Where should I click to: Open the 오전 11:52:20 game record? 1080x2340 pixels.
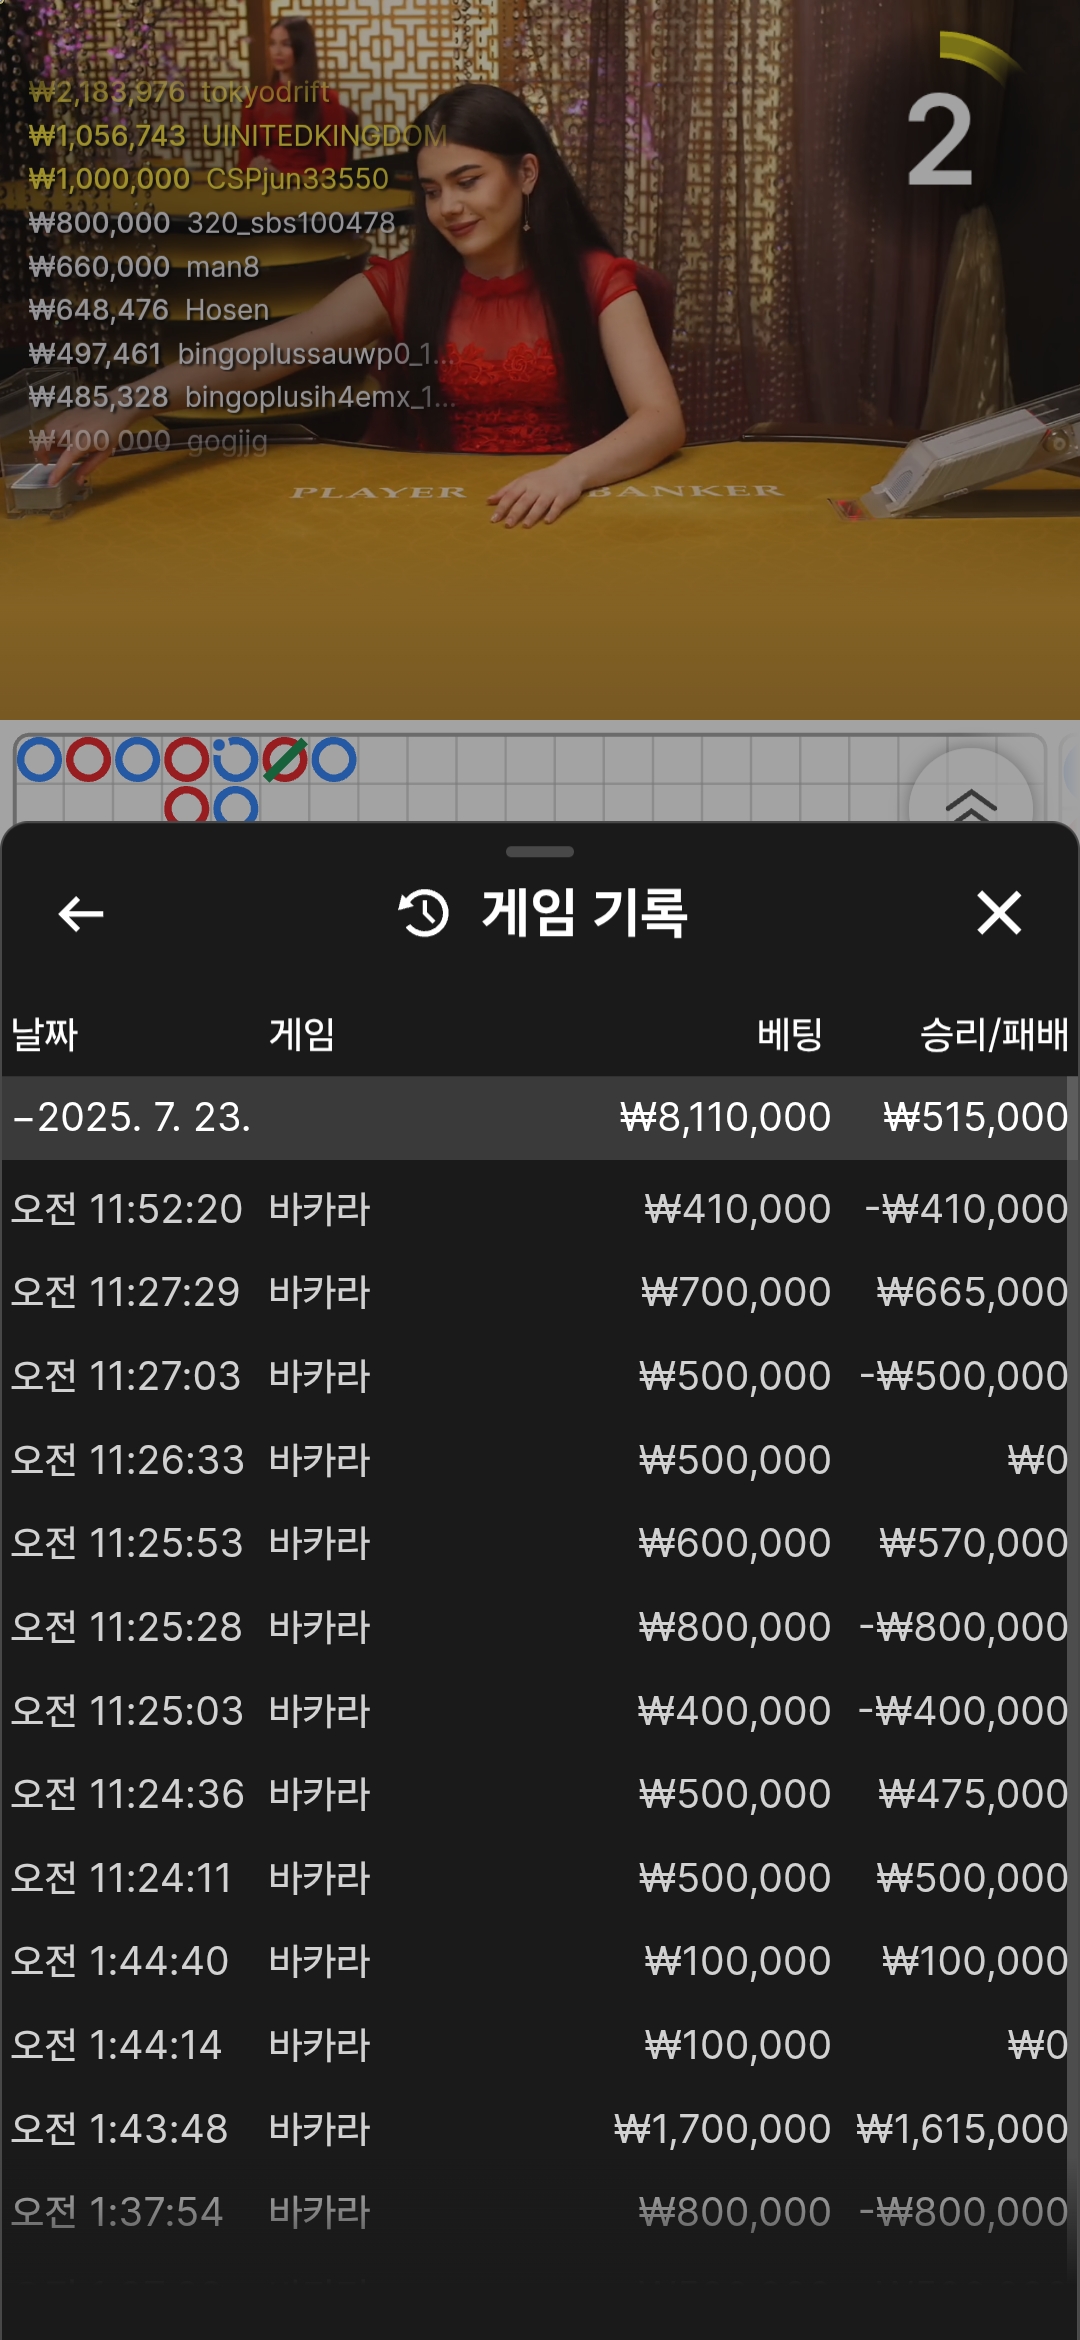click(540, 1209)
